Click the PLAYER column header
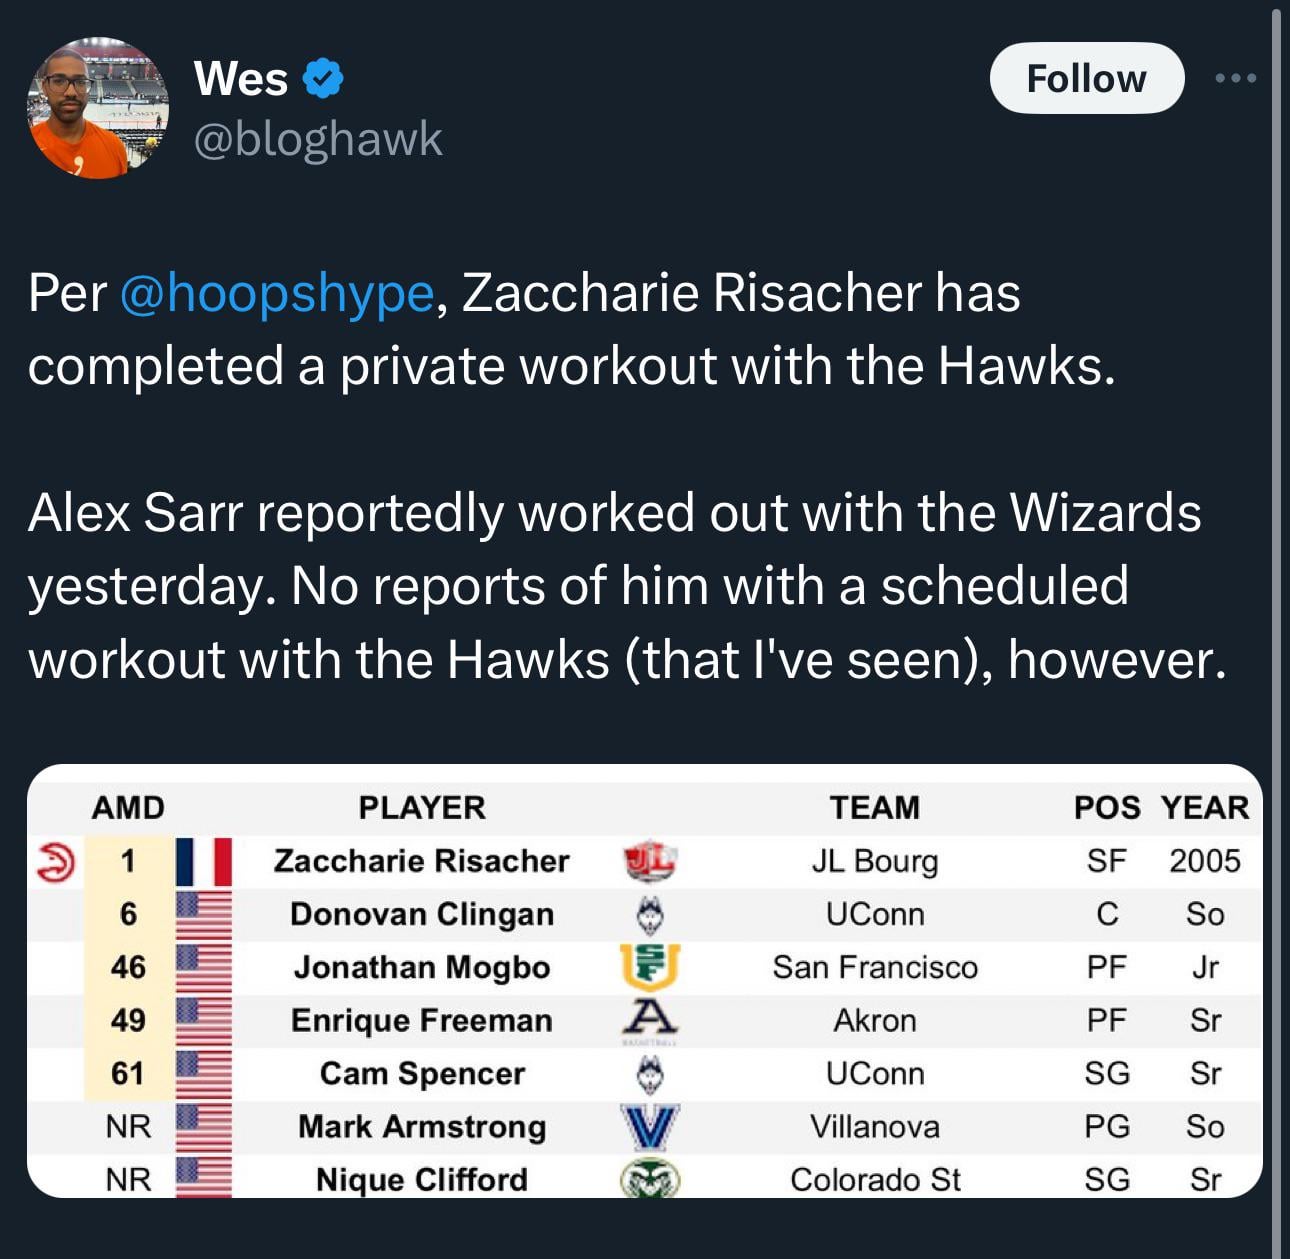 [421, 807]
